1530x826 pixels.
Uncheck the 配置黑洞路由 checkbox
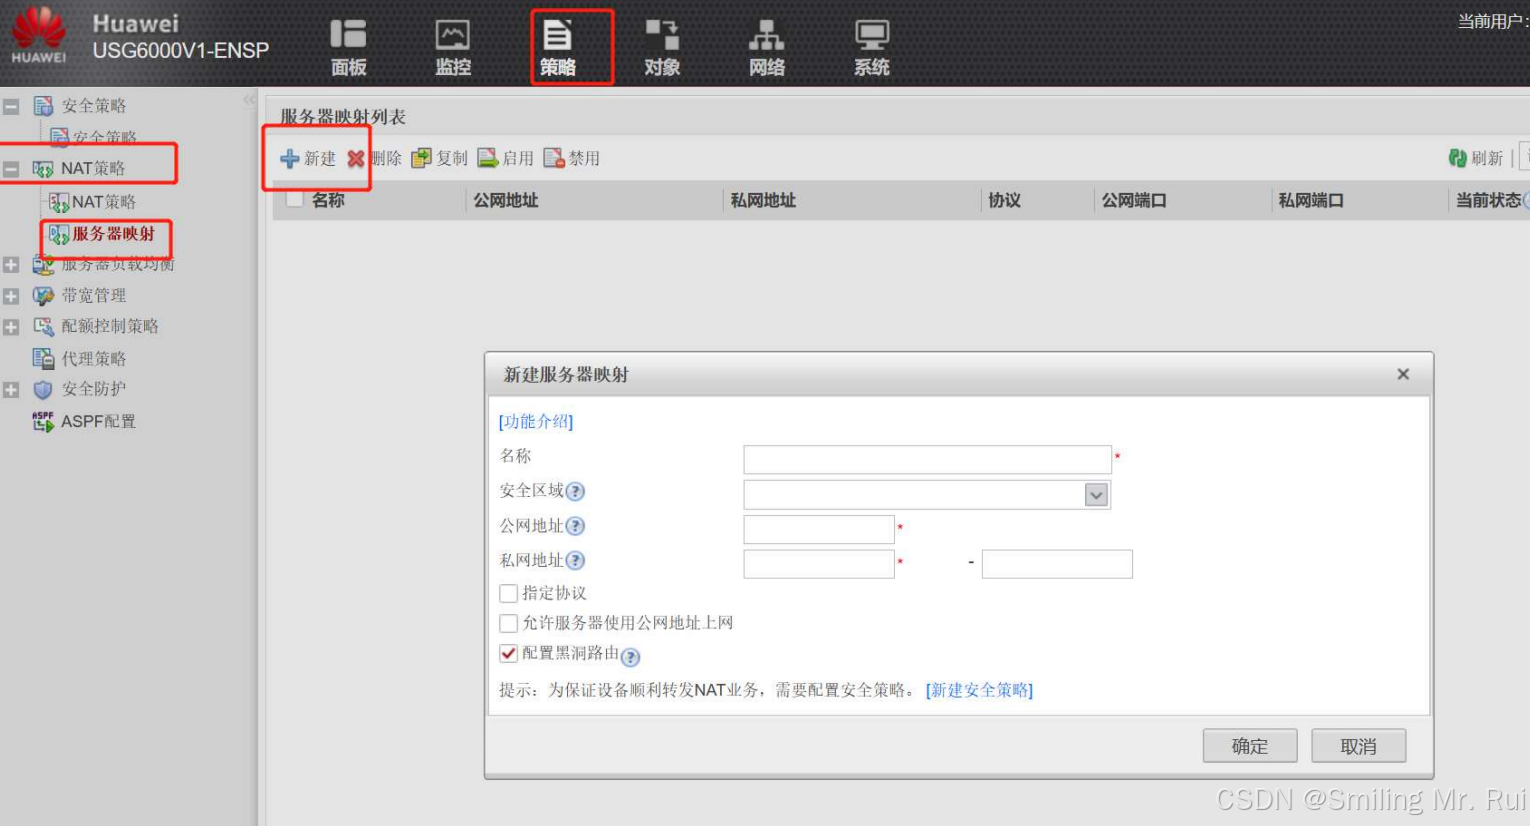tap(509, 653)
